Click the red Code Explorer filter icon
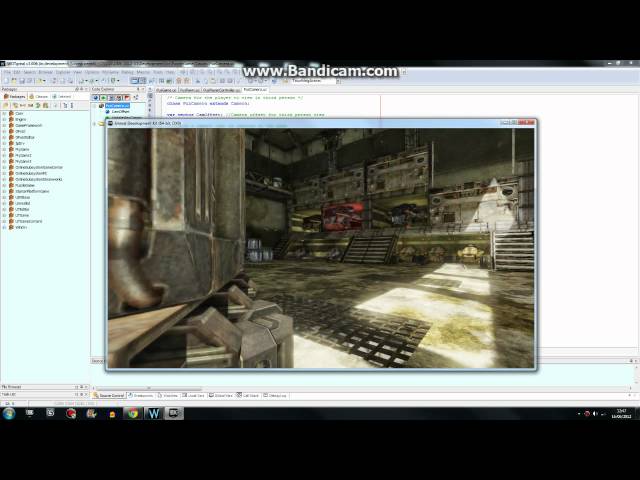The width and height of the screenshot is (640, 480). pos(127,98)
